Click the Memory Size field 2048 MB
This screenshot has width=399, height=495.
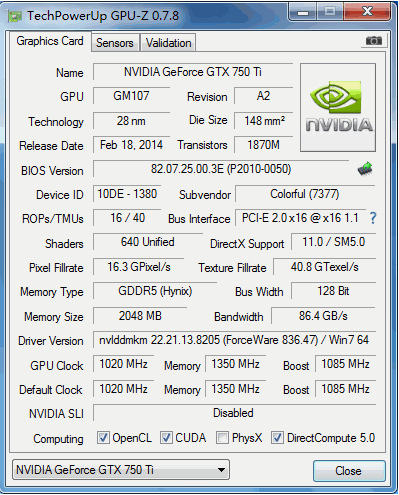point(140,316)
